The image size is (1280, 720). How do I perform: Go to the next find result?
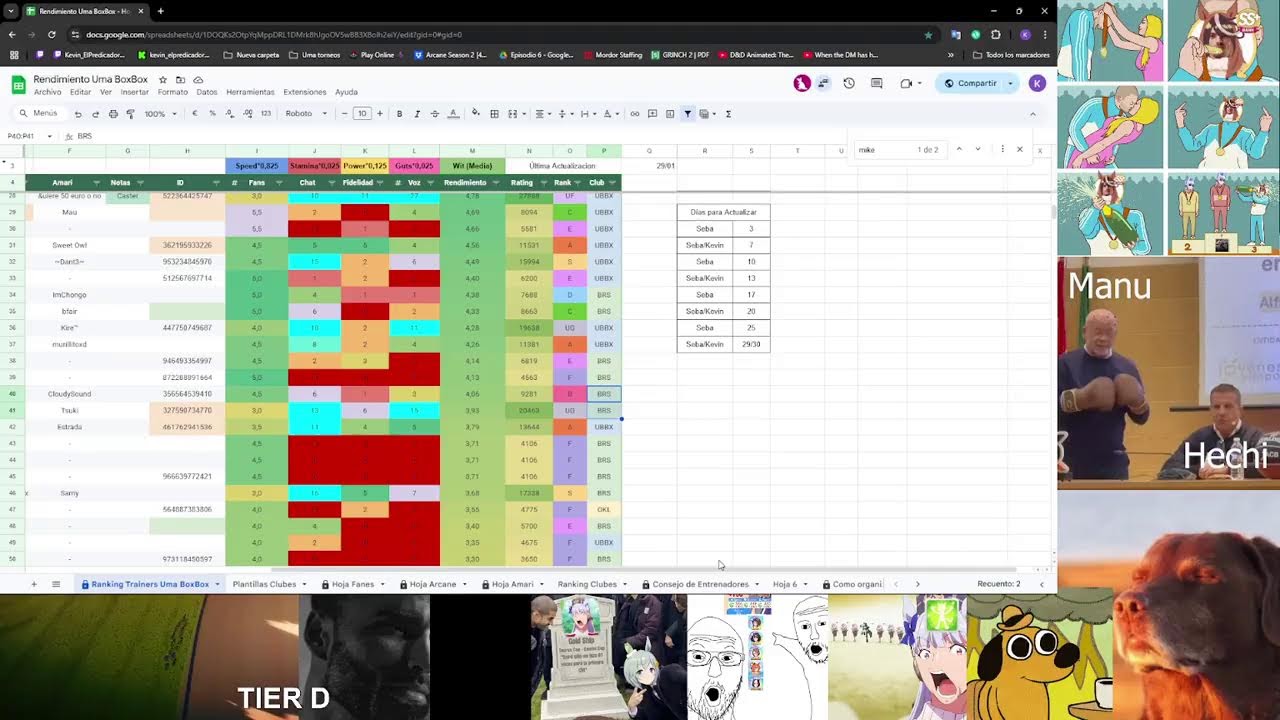978,150
